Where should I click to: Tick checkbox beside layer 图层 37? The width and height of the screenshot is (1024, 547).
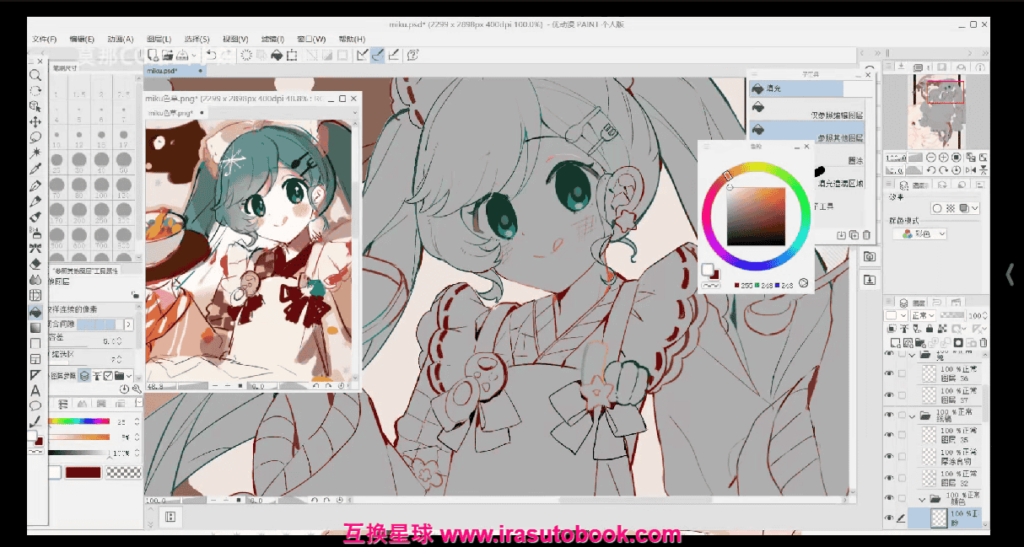902,394
